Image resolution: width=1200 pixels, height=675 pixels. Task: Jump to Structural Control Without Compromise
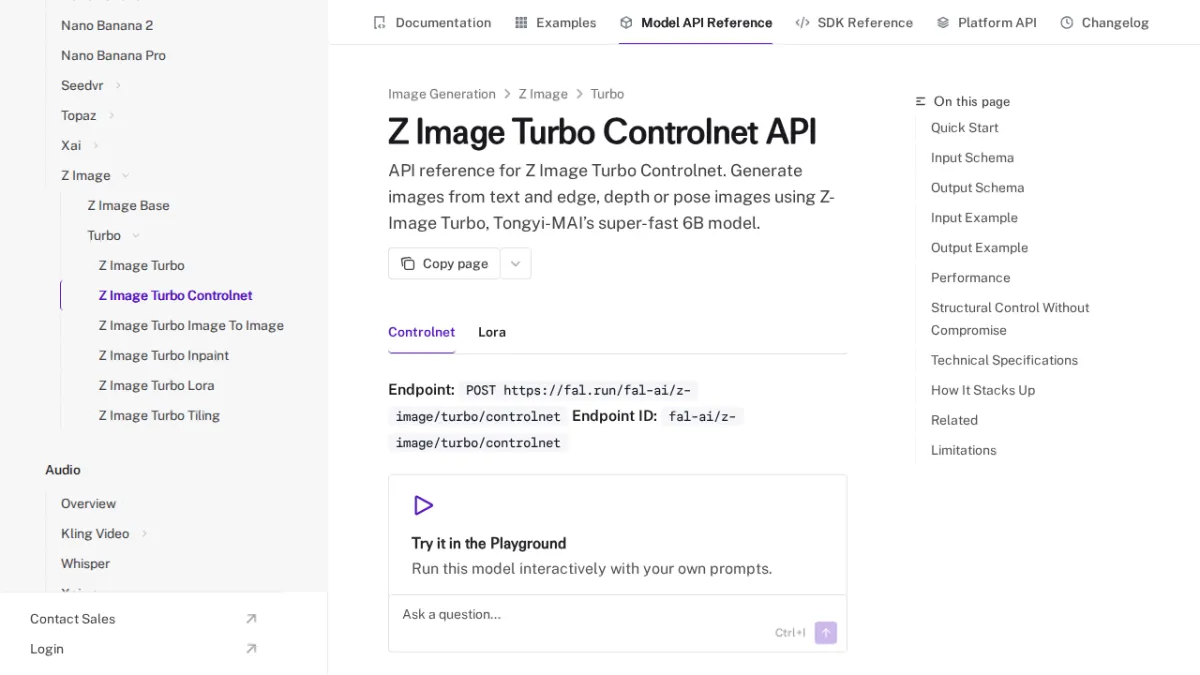point(1010,319)
